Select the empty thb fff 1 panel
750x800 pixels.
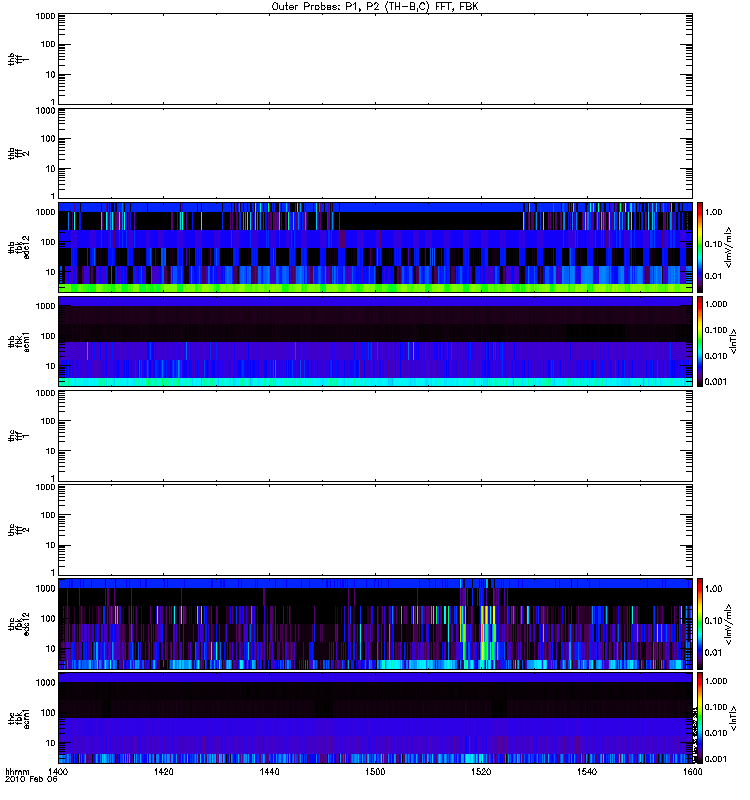(x=376, y=59)
